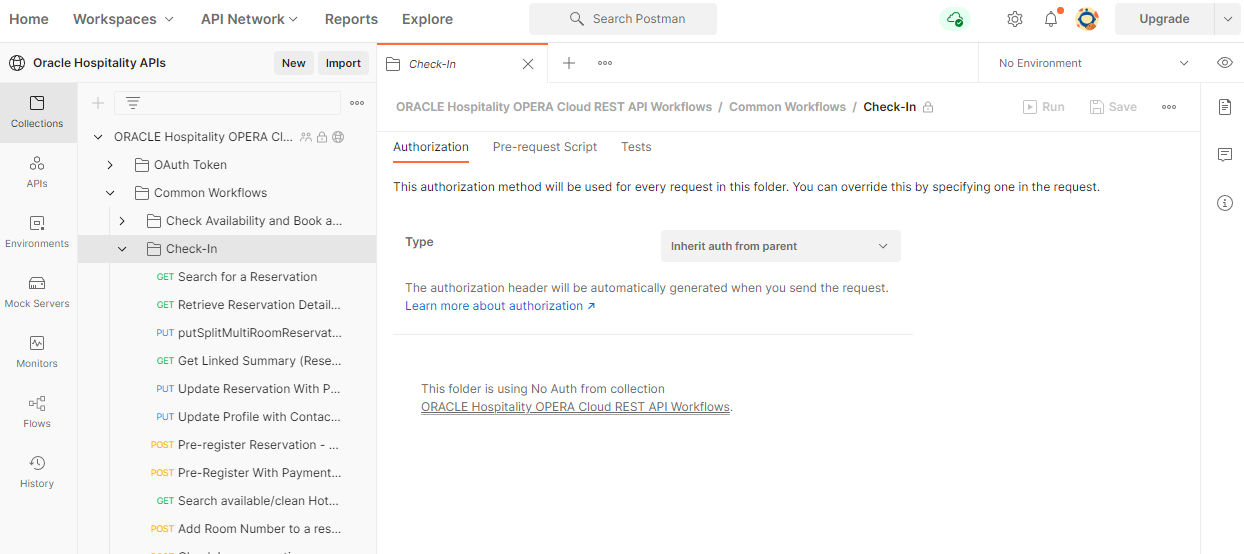Image resolution: width=1244 pixels, height=554 pixels.
Task: Click the info icon in right sidebar
Action: click(x=1225, y=203)
